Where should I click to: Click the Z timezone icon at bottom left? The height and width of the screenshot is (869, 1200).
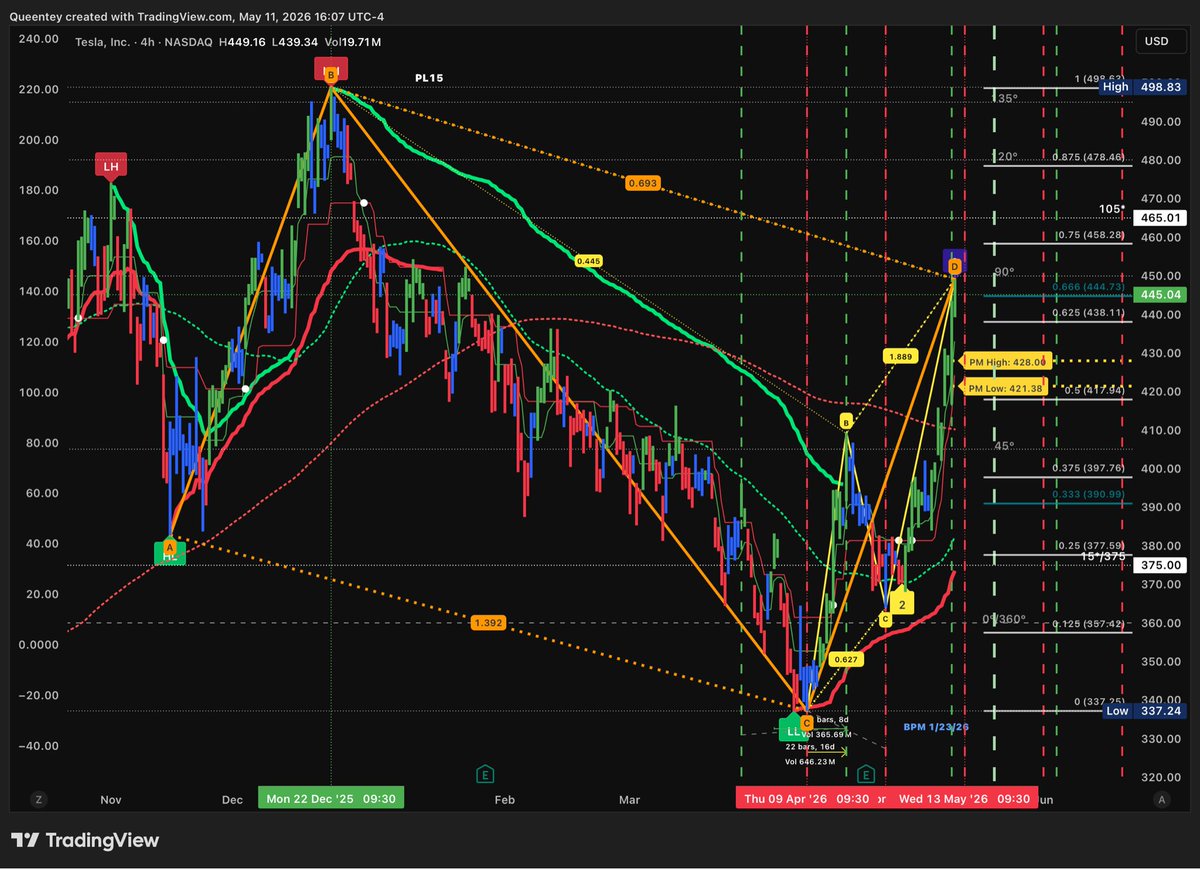click(x=38, y=799)
